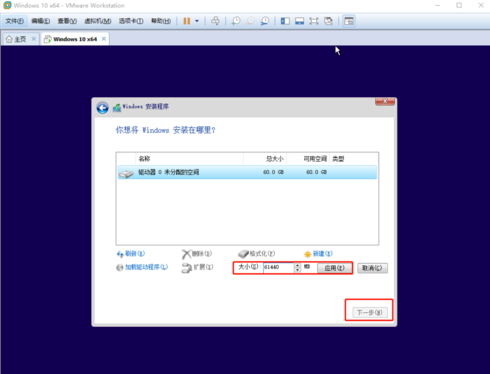The image size is (490, 374).
Task: Toggle the library sidebar view
Action: 285,21
